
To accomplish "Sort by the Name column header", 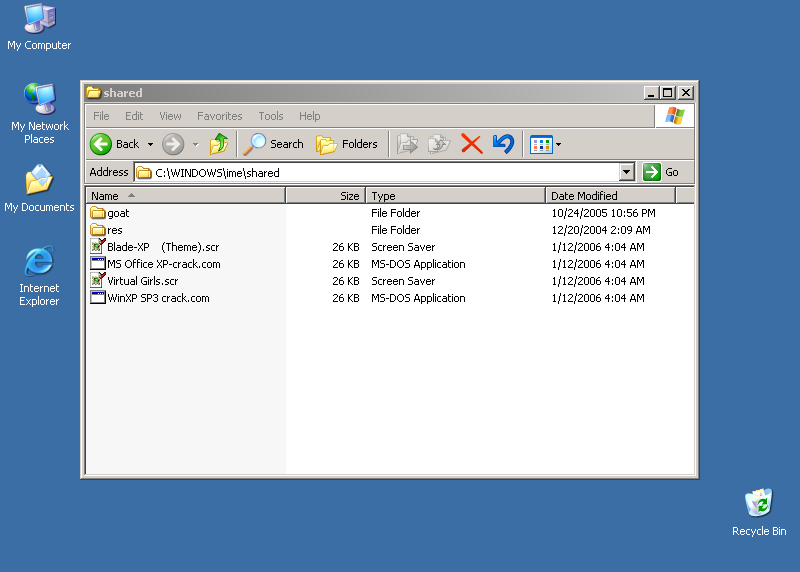I will [186, 196].
